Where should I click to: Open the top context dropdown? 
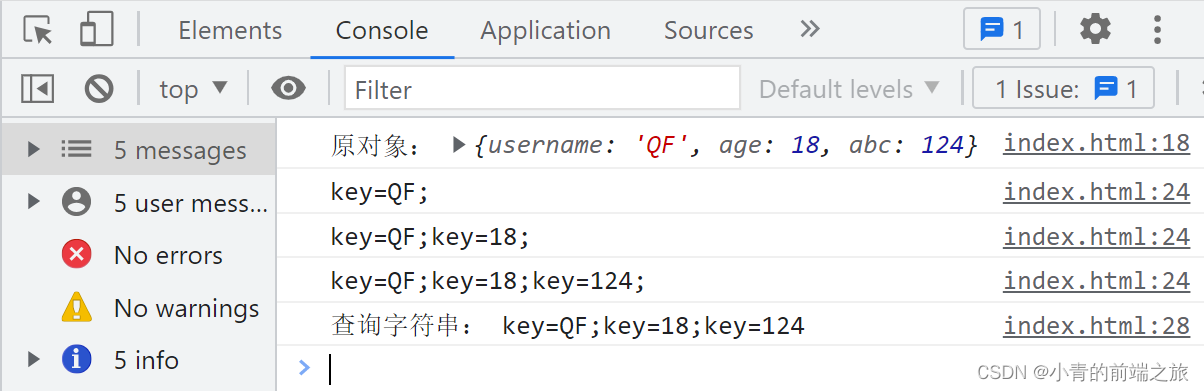pos(193,90)
